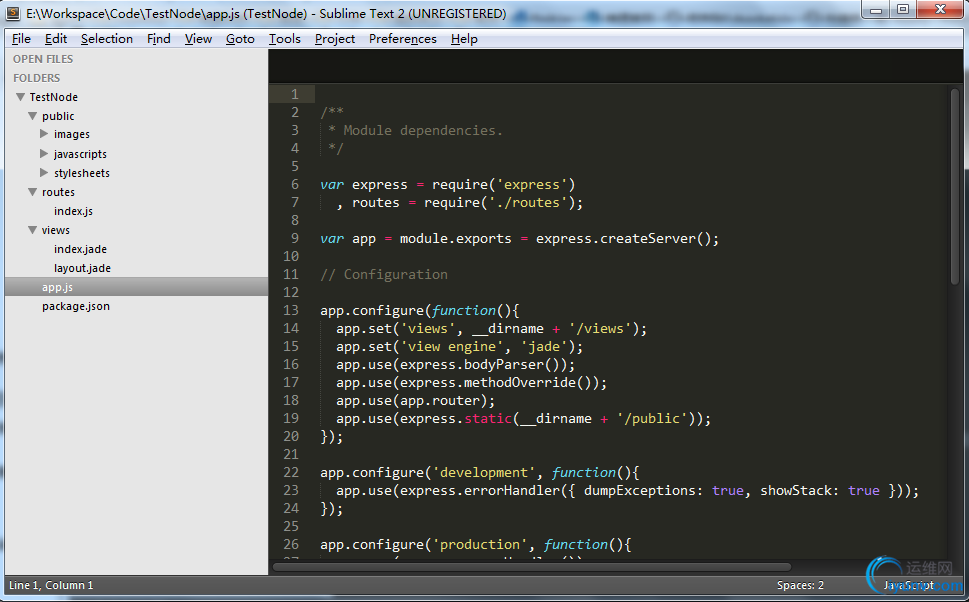Screen dimensions: 969x602
Task: Expand the javascripts folder arrow
Action: pyautogui.click(x=44, y=153)
